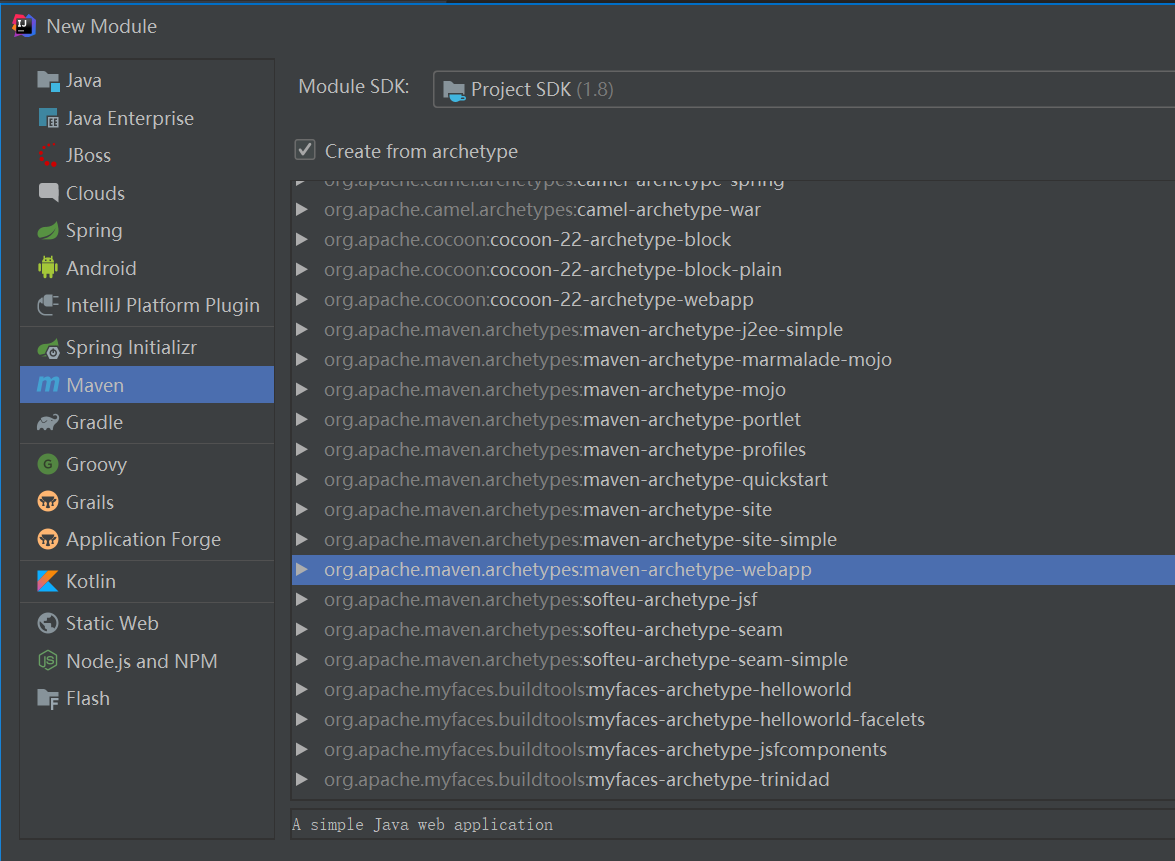Expand cocoon-22-archetype-block arrow
This screenshot has height=861, width=1175.
[302, 240]
